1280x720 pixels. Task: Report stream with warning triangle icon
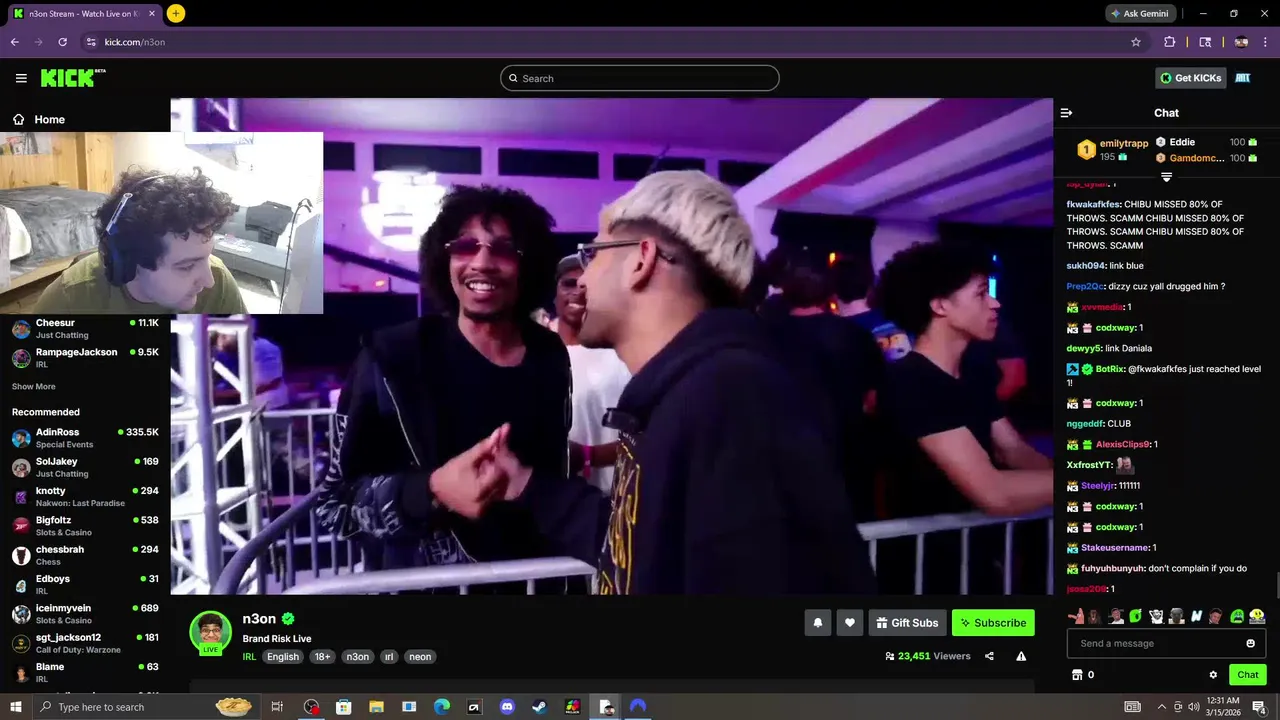(x=1021, y=656)
